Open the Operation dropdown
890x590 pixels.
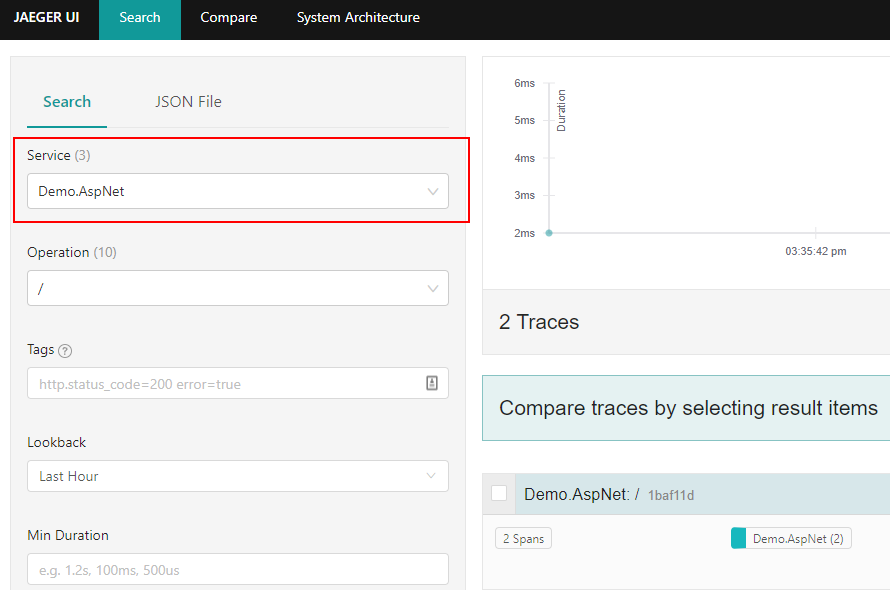tap(225, 288)
